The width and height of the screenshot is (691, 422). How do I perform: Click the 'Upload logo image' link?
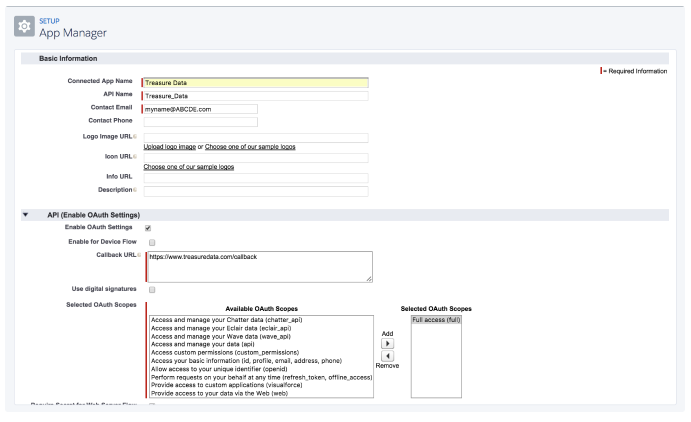169,147
